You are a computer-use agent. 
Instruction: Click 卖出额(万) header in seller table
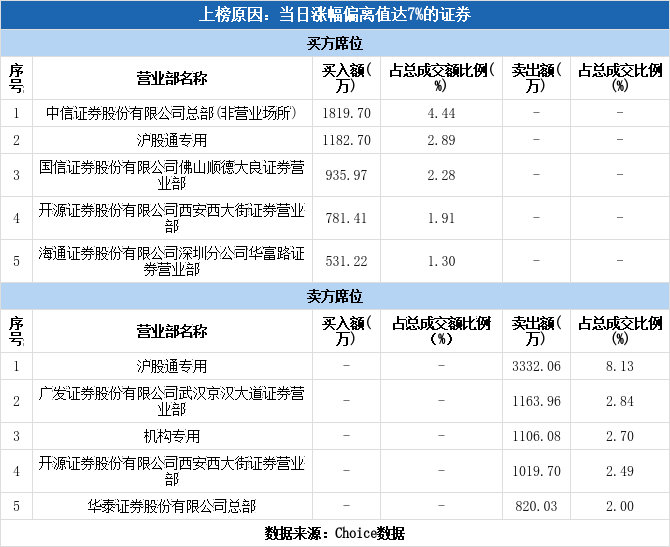coord(536,331)
